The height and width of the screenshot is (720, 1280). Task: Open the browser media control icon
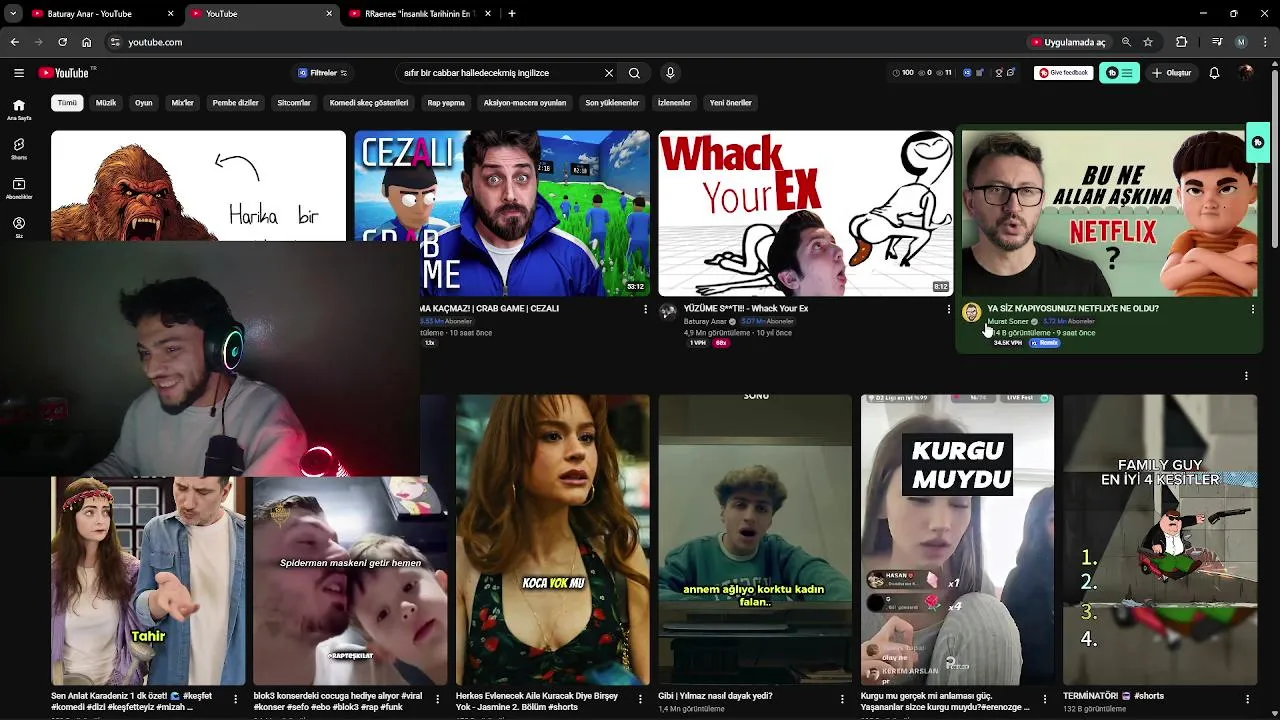1216,42
